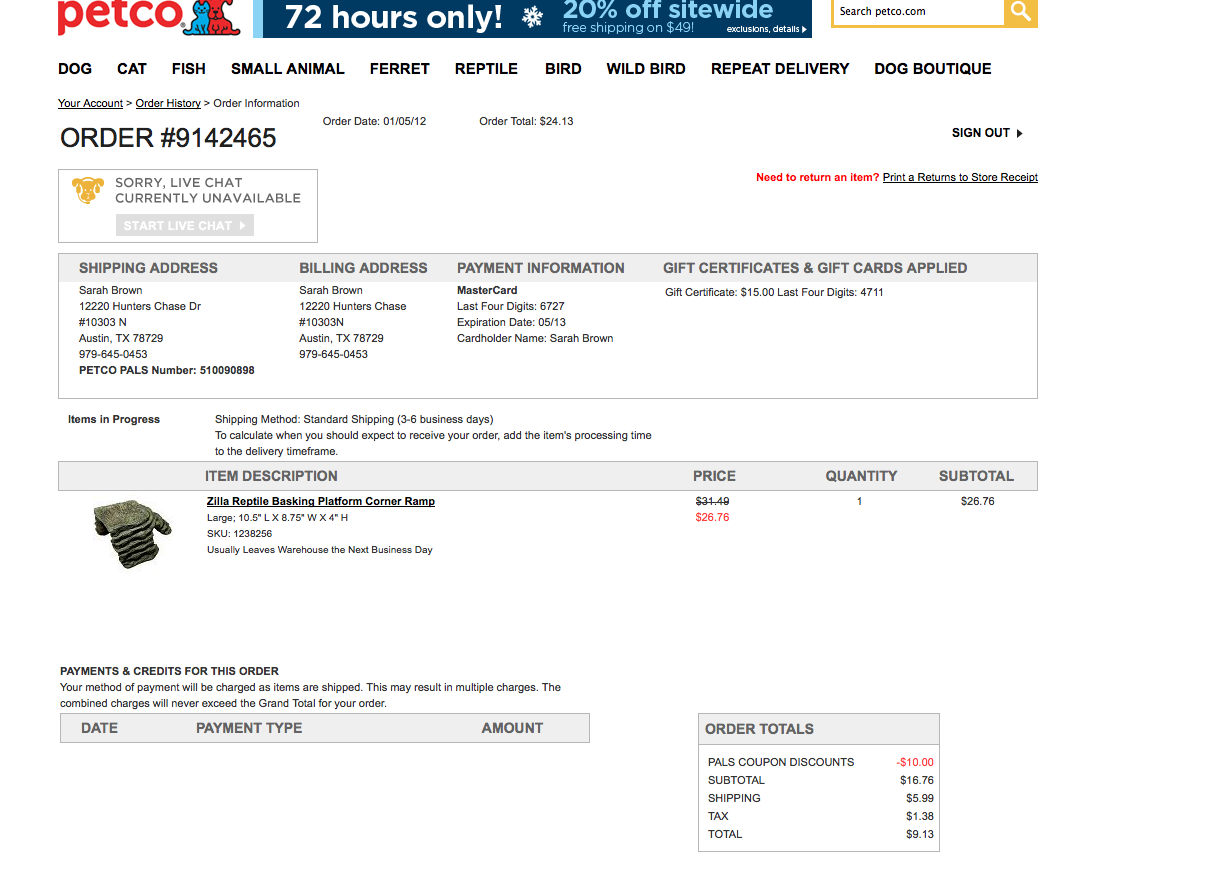Screen dimensions: 1205x870
Task: Click the search magnifier button
Action: point(1020,12)
